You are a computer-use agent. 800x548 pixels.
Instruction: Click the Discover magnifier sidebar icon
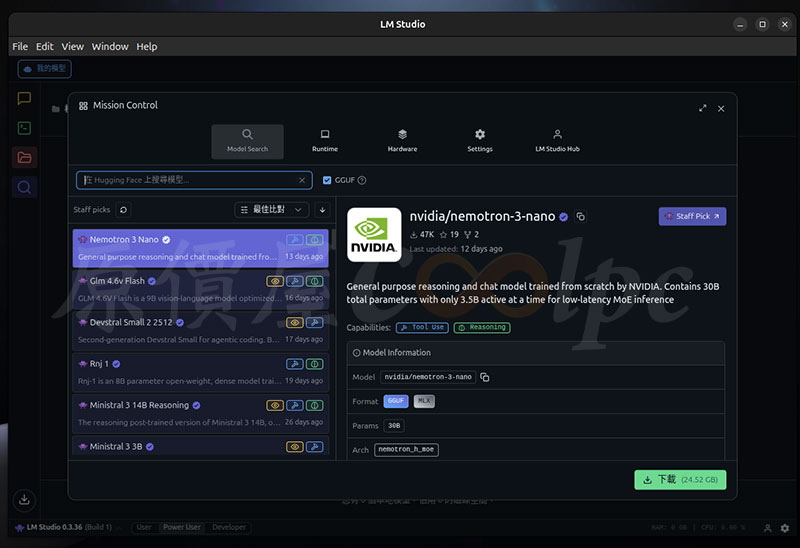click(24, 187)
